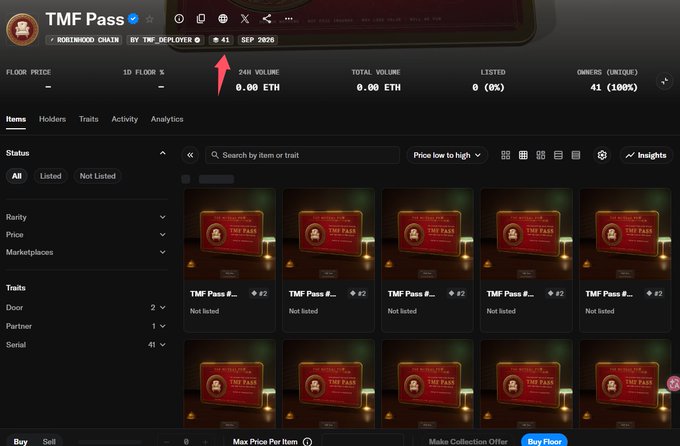This screenshot has width=680, height=446.
Task: Click the Buy Floor button
Action: [x=544, y=440]
